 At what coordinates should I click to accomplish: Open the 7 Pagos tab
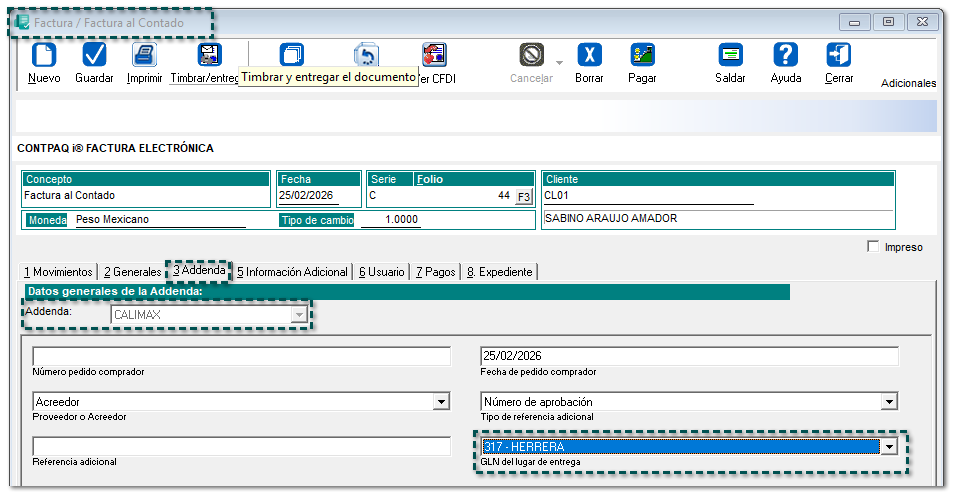[x=436, y=272]
